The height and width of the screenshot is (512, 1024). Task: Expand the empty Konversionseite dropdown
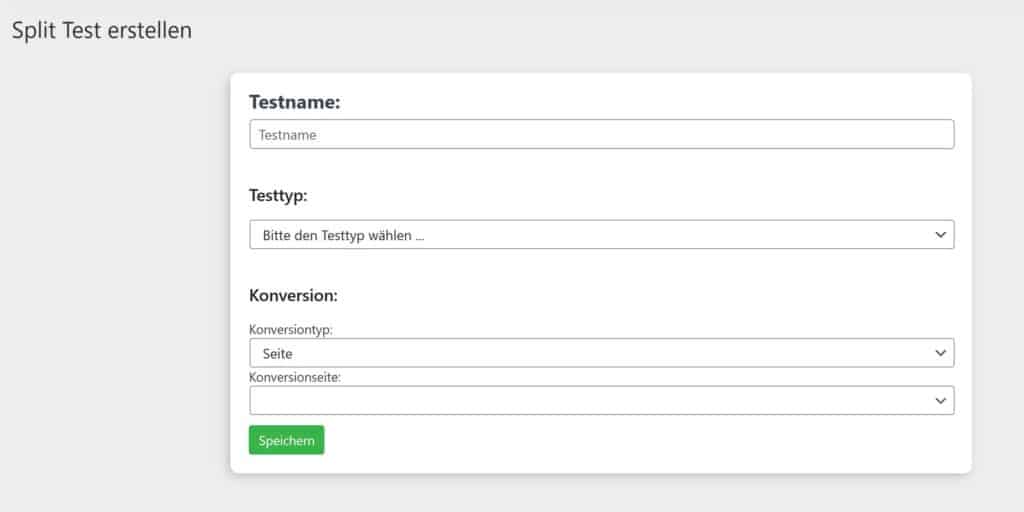pyautogui.click(x=601, y=400)
